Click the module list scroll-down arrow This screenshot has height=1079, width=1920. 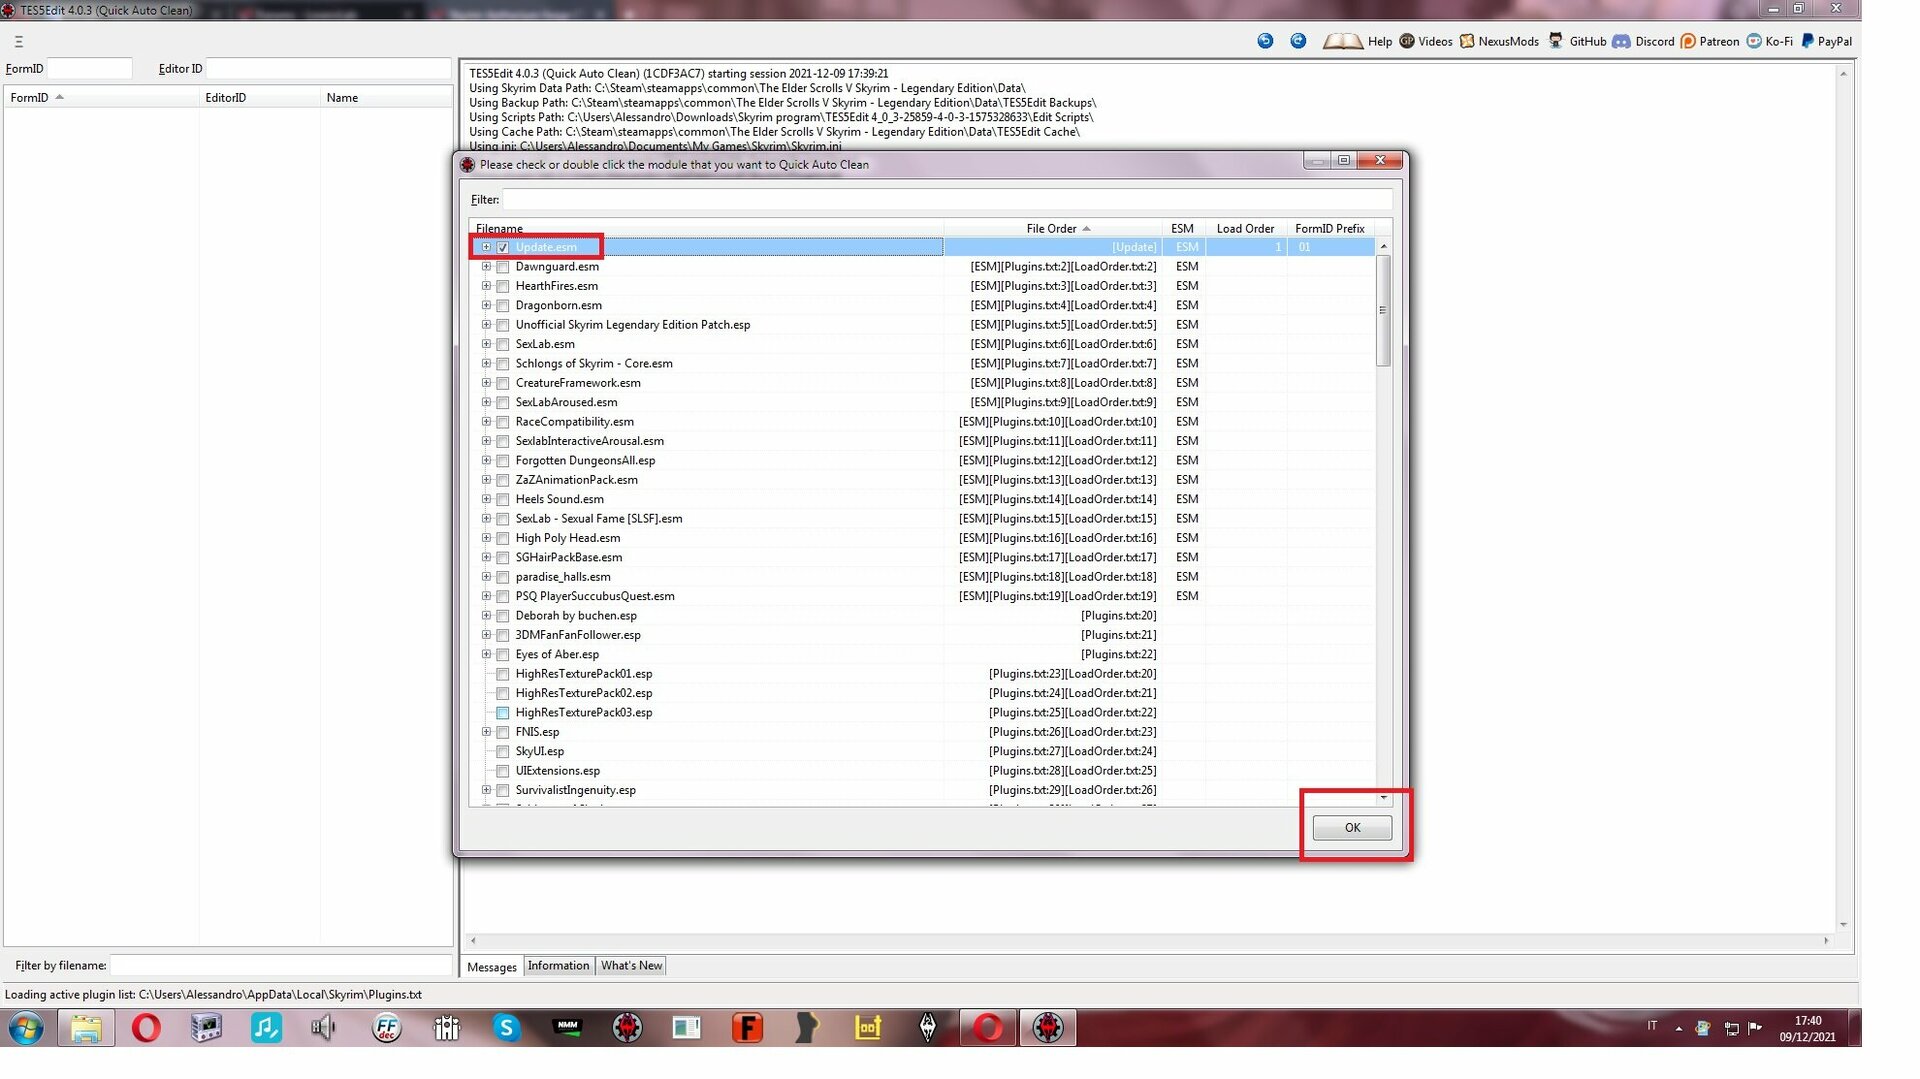point(1383,797)
